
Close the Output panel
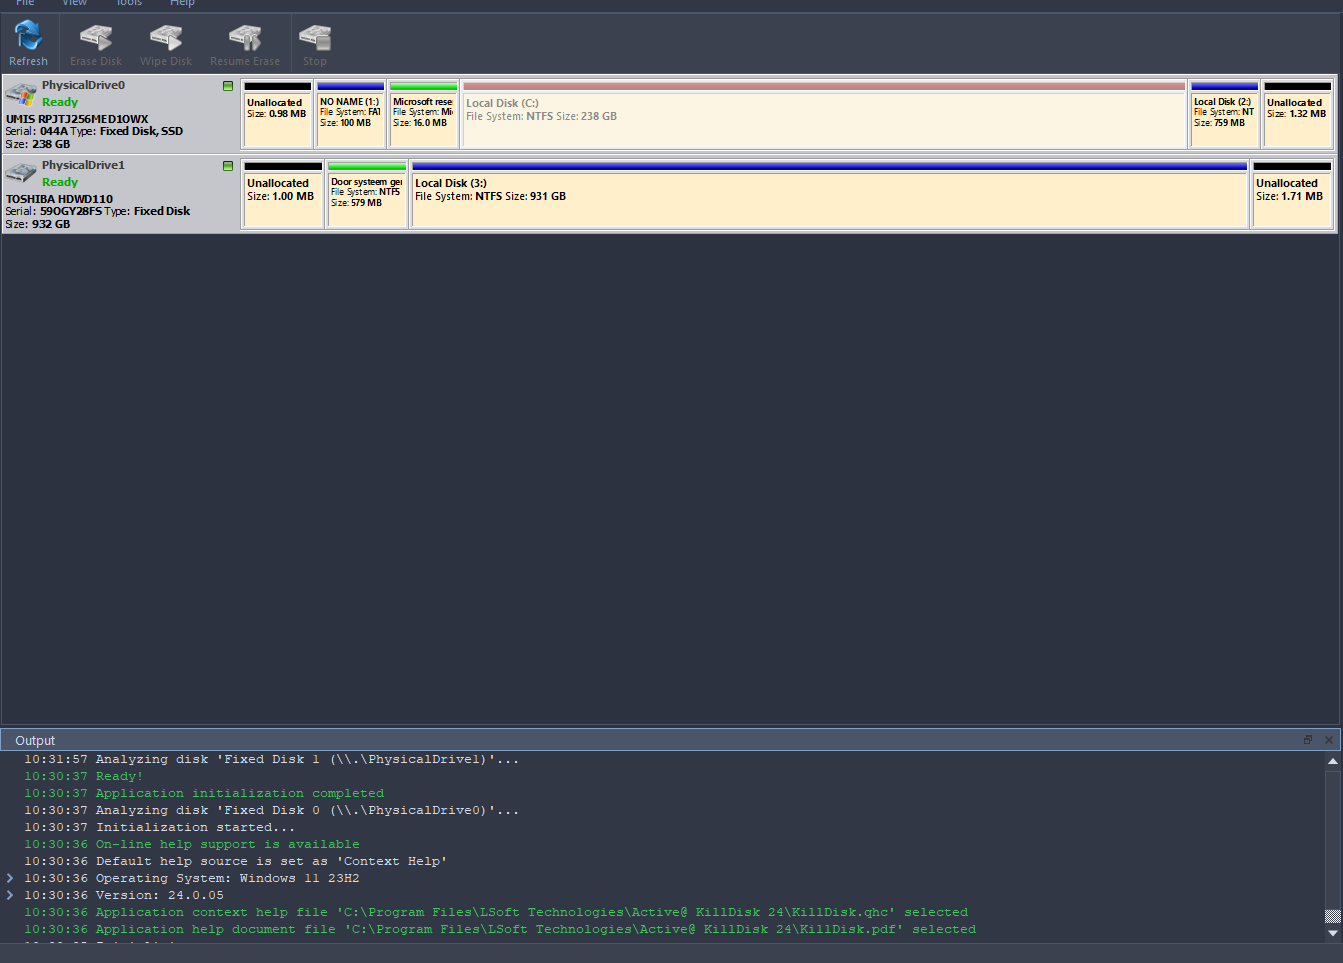pyautogui.click(x=1329, y=740)
